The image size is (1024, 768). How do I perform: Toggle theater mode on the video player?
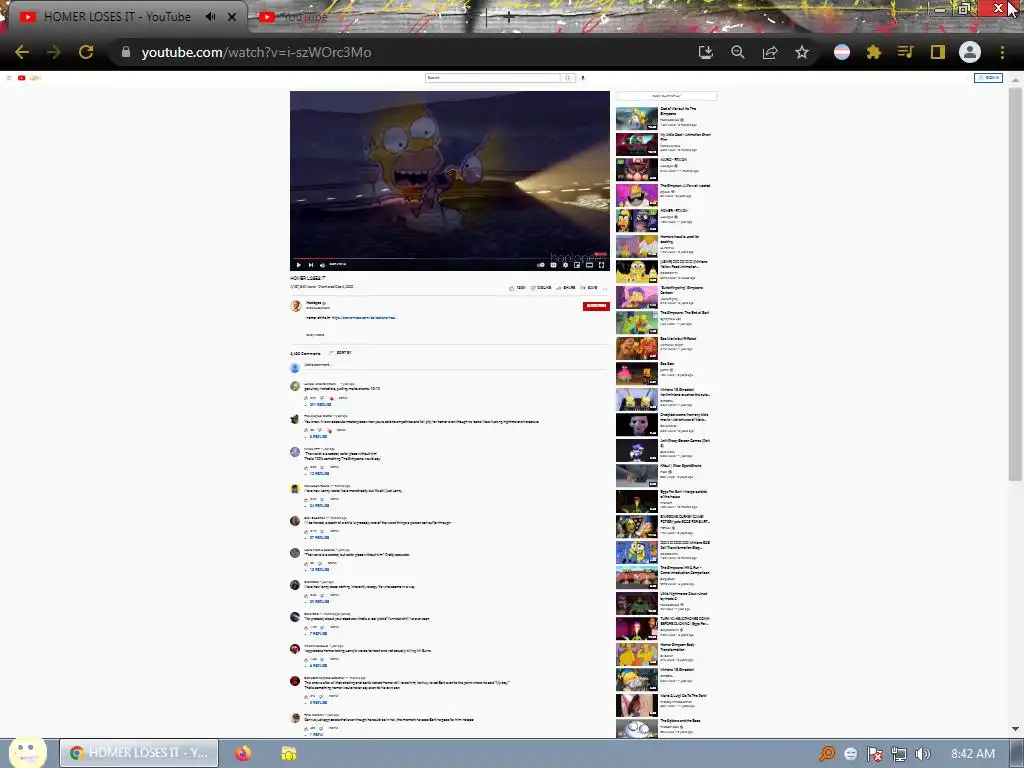589,264
